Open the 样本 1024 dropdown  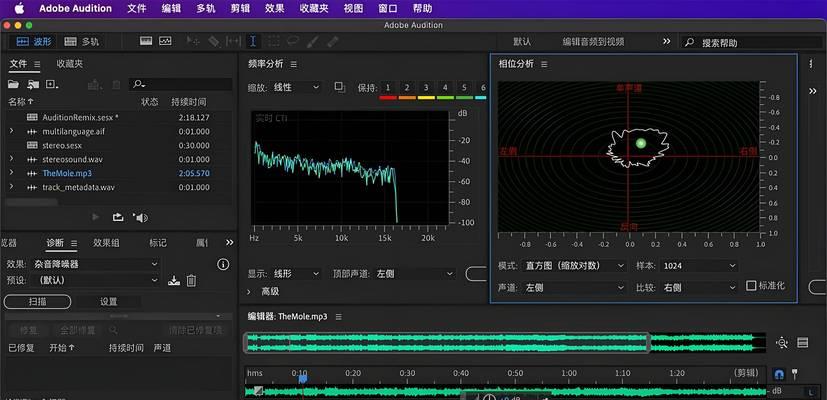coord(699,265)
